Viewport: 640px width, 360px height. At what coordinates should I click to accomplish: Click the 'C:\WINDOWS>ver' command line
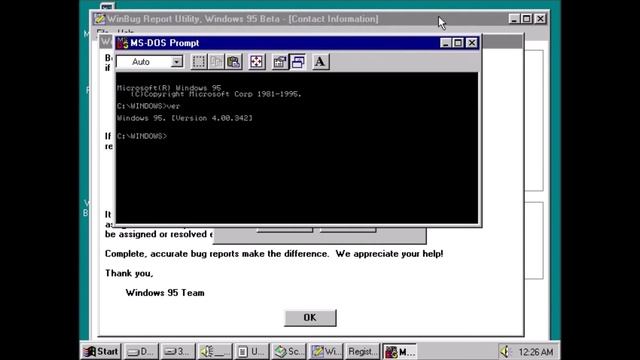[x=148, y=106]
